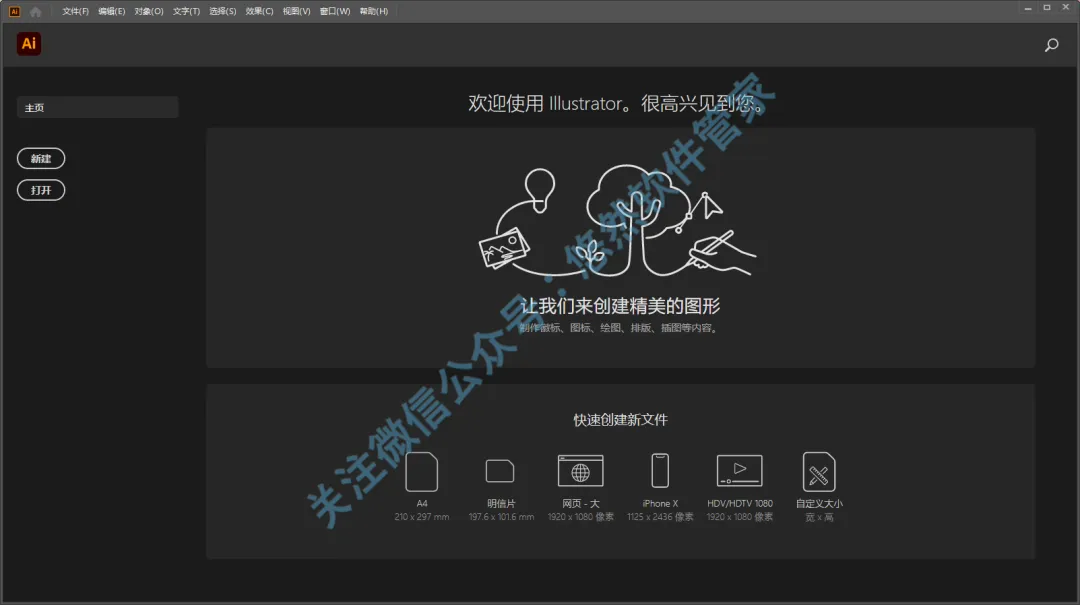Pick the 网页 - 大 web preset icon
This screenshot has height=605, width=1080.
(581, 471)
